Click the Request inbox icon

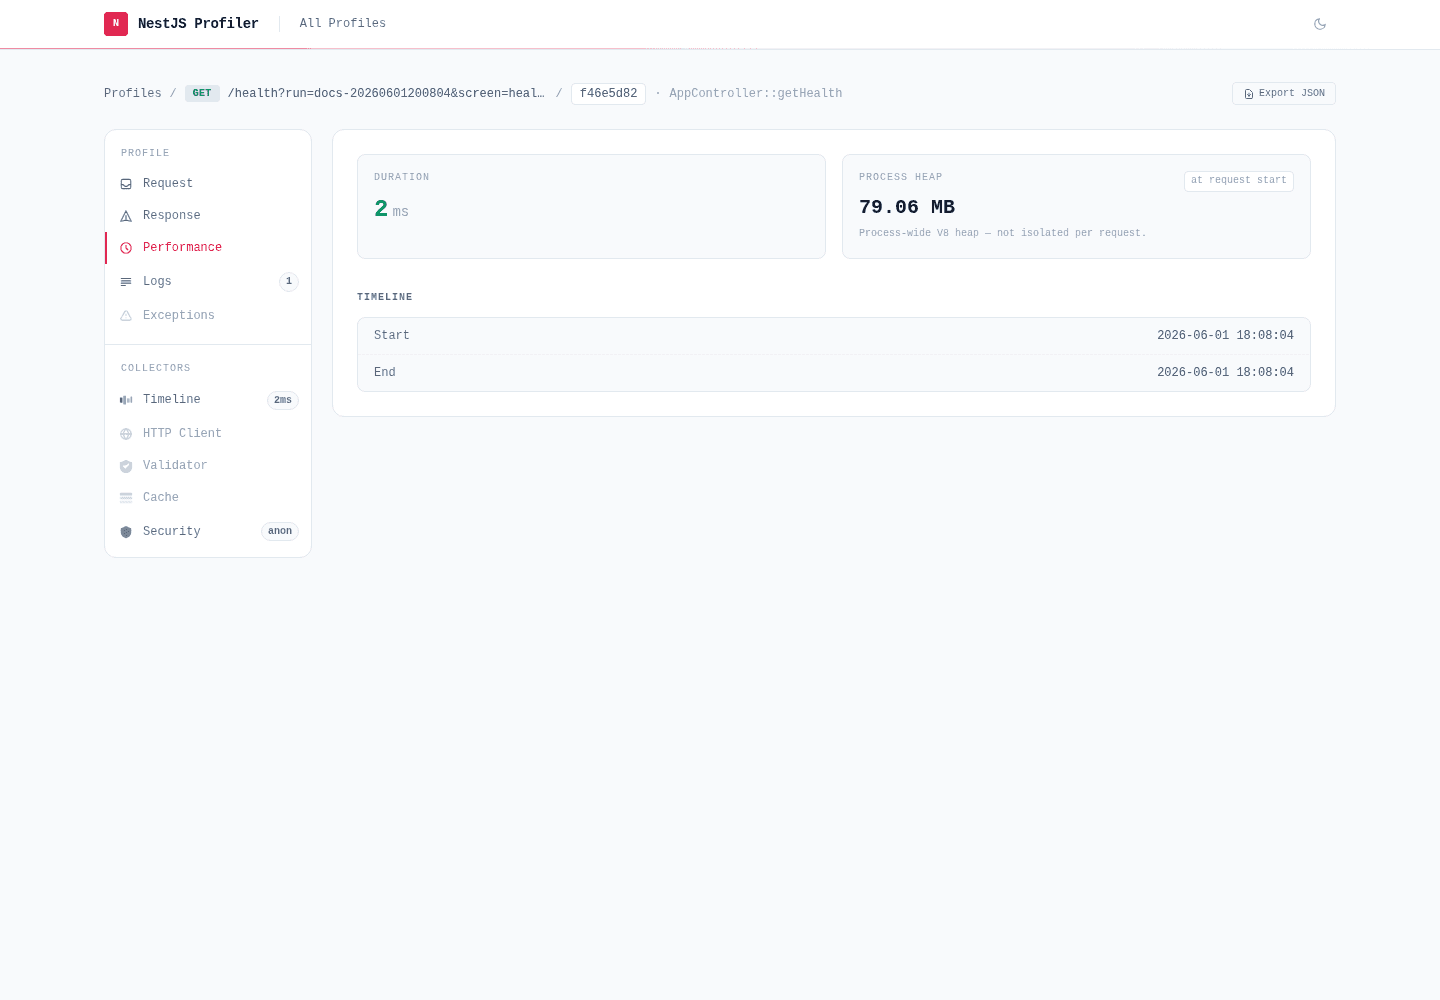126,184
